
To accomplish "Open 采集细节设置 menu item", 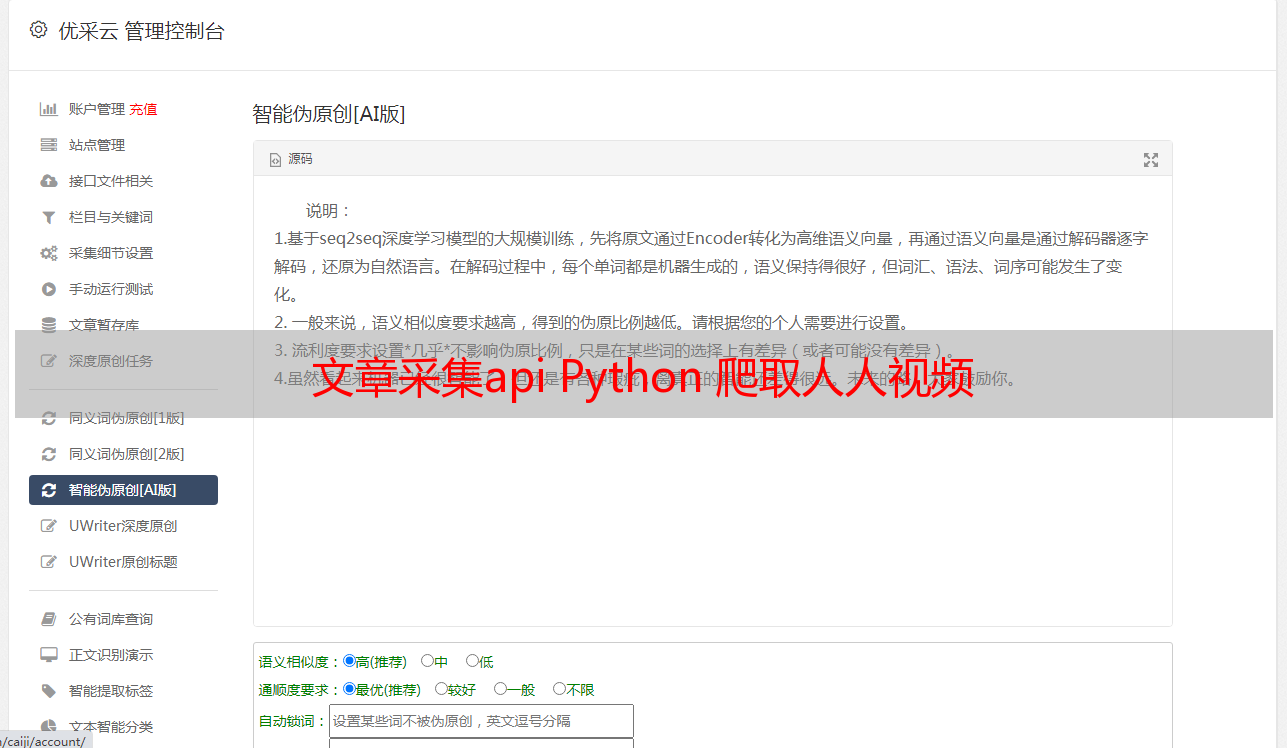I will [111, 253].
